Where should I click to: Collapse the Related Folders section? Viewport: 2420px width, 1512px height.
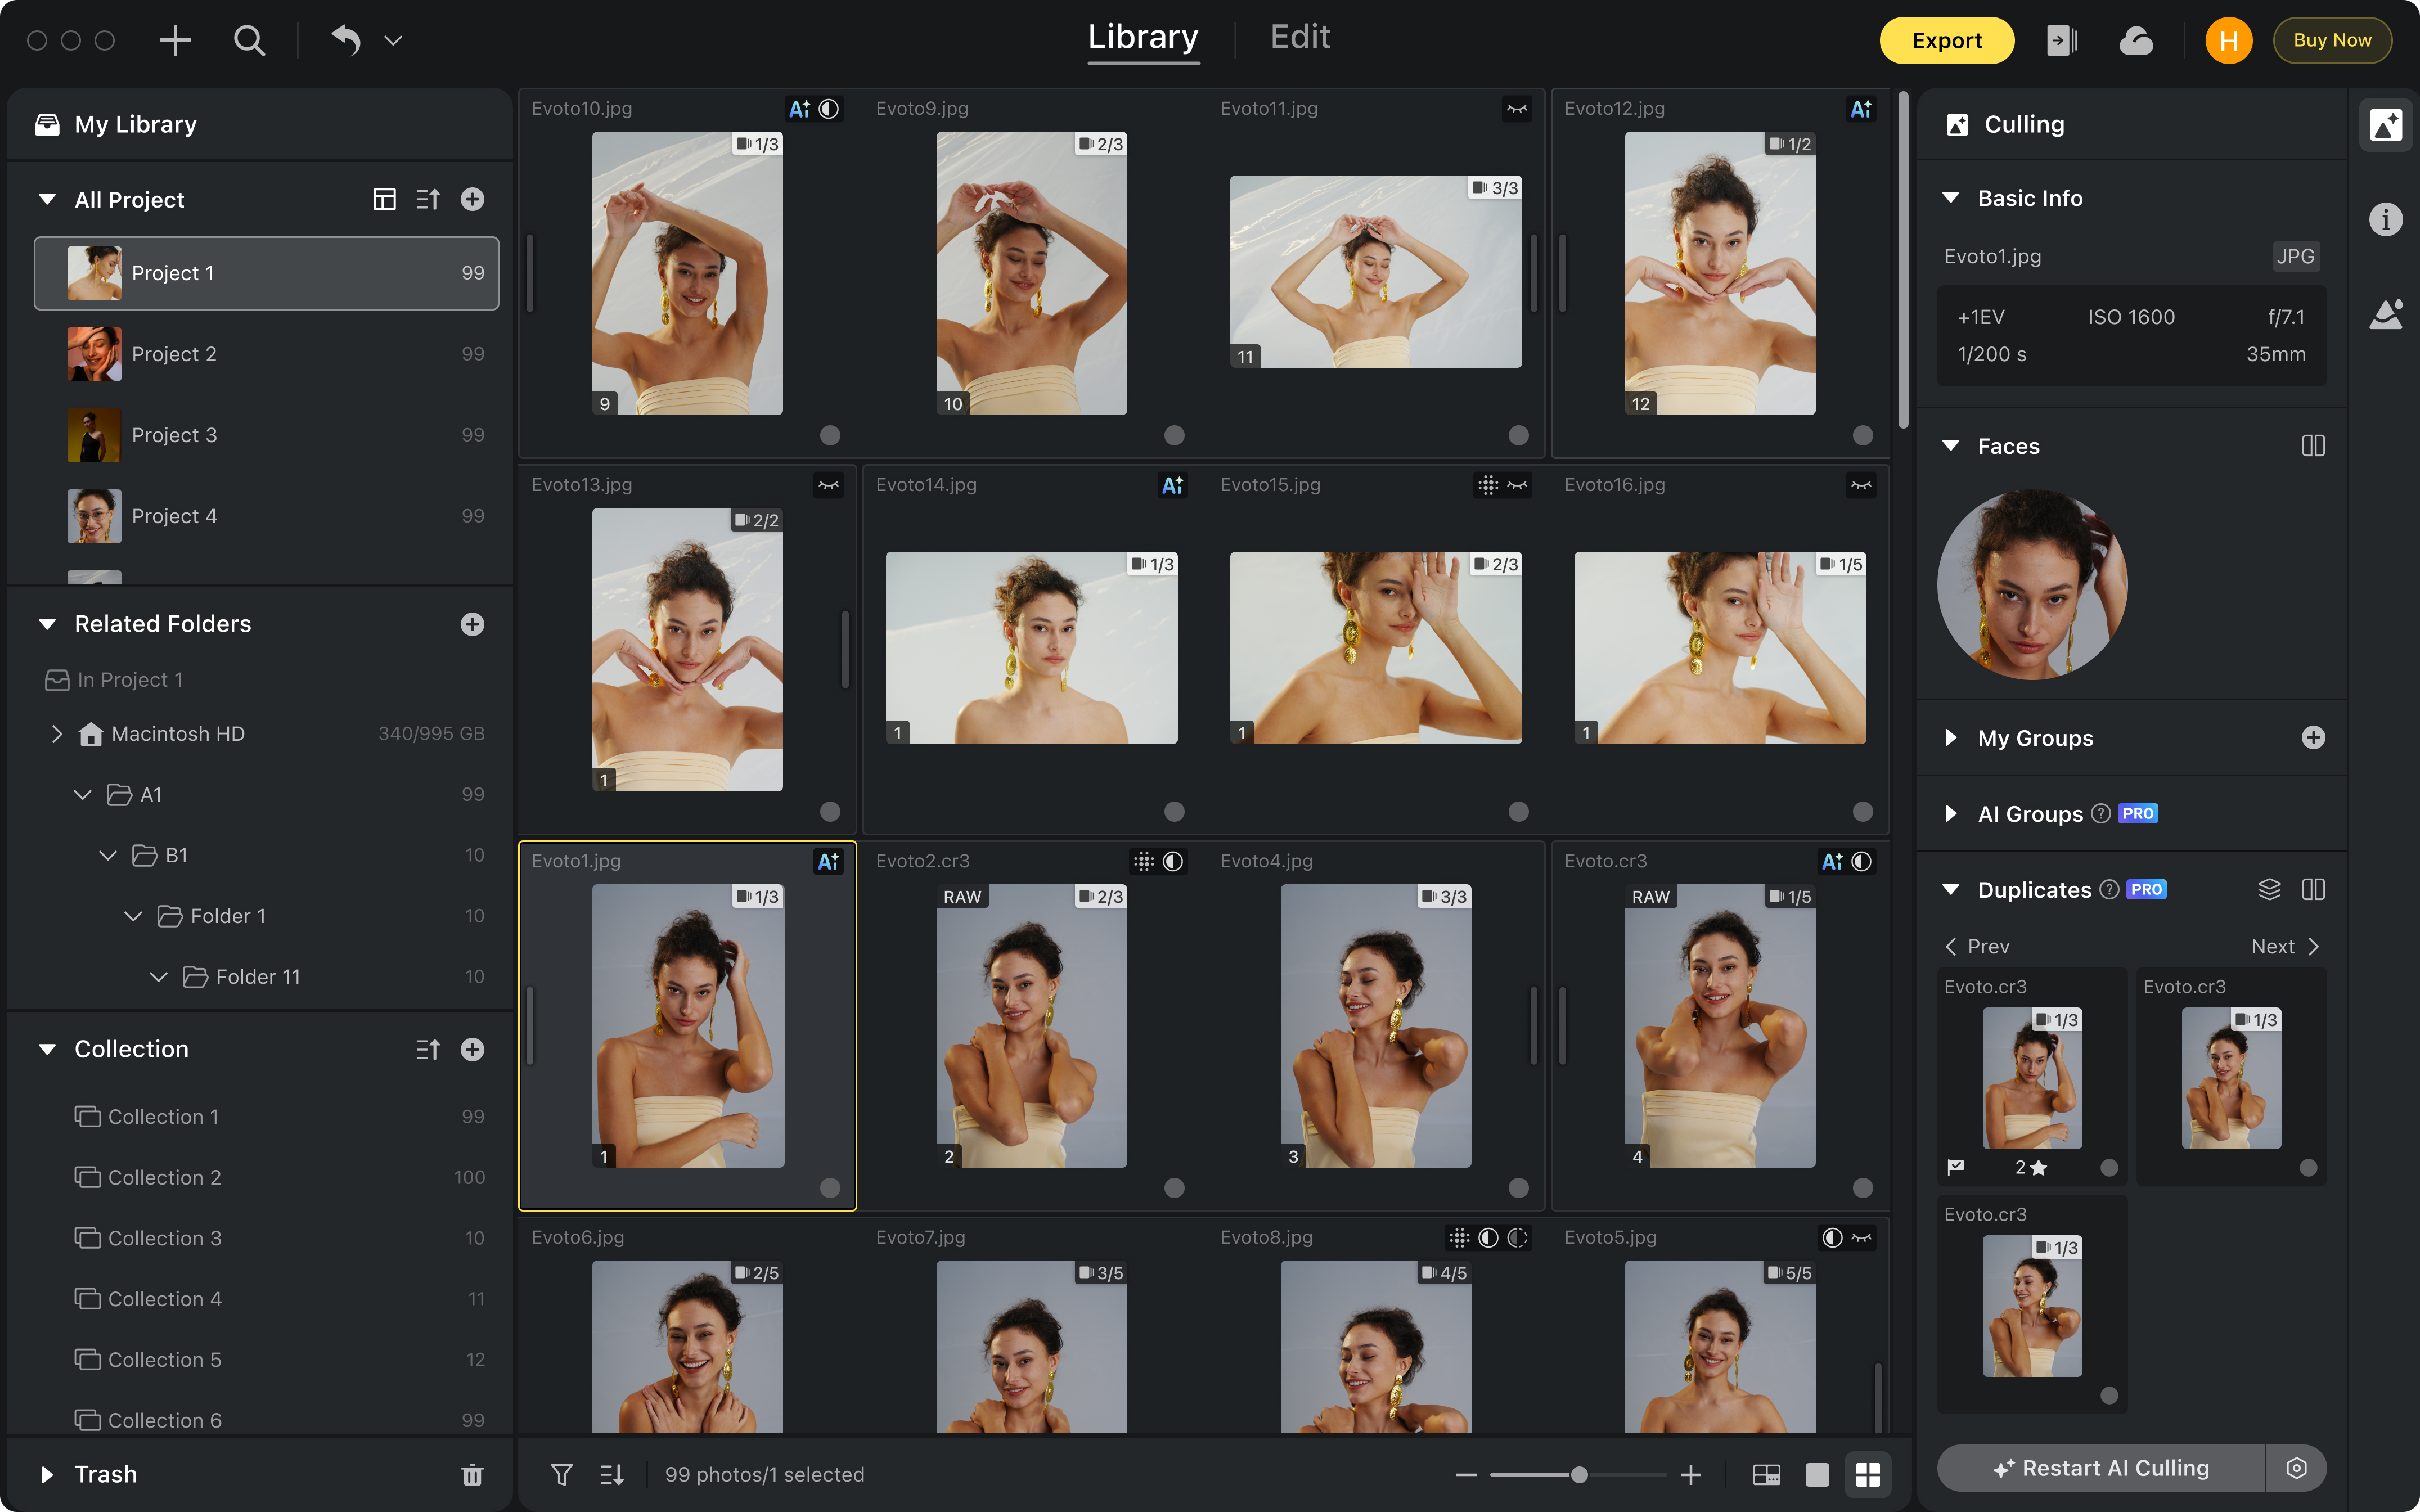46,623
